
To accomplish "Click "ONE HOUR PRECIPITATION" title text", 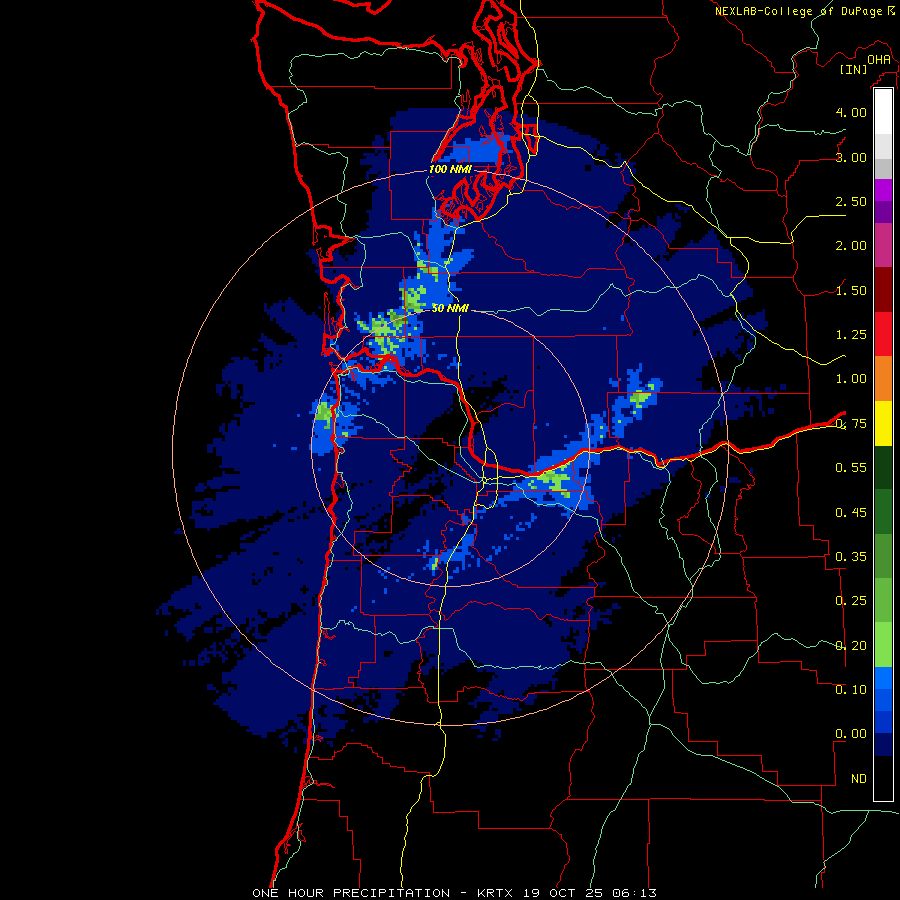I will point(351,893).
